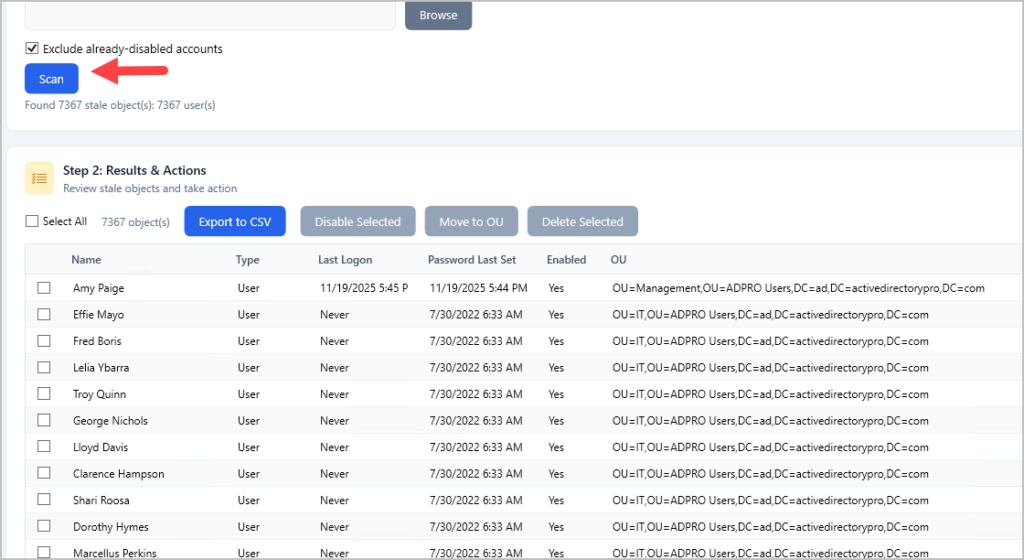Click the Results & Actions list icon

(39, 178)
